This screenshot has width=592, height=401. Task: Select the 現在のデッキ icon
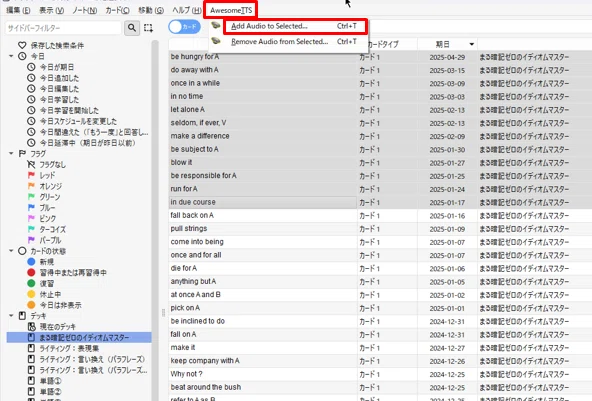click(x=31, y=327)
